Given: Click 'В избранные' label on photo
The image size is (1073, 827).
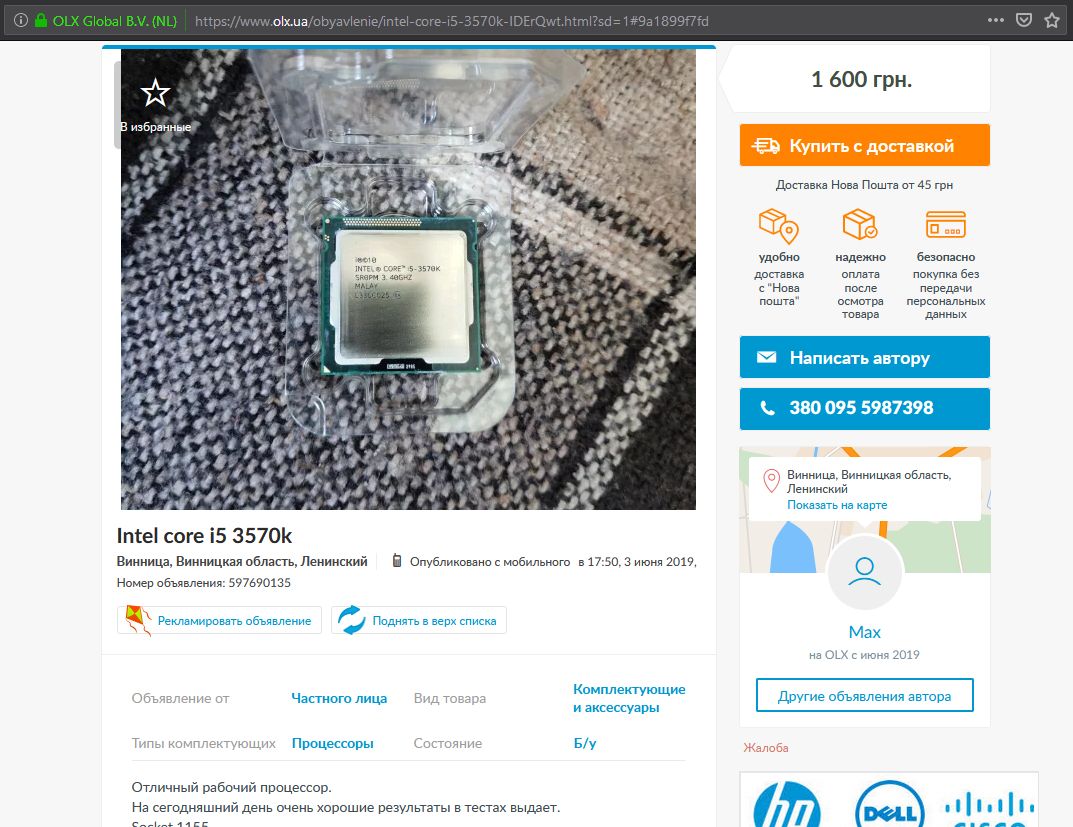Looking at the screenshot, I should (155, 127).
